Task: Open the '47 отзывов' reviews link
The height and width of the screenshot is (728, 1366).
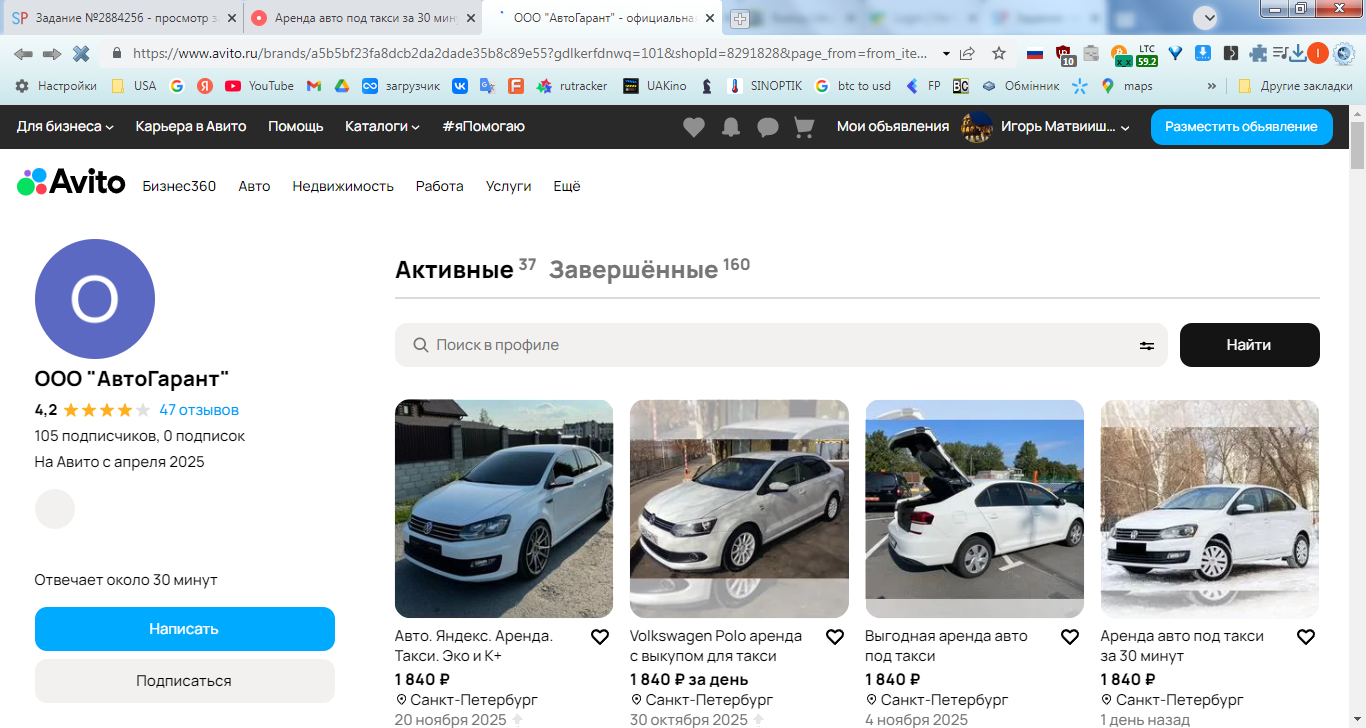Action: [x=199, y=410]
